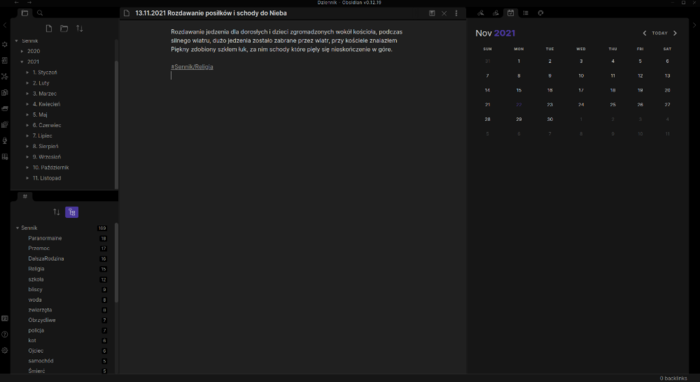Viewport: 700px width, 382px height.
Task: Collapse the Sennik tag group in tag pane
Action: tap(17, 228)
